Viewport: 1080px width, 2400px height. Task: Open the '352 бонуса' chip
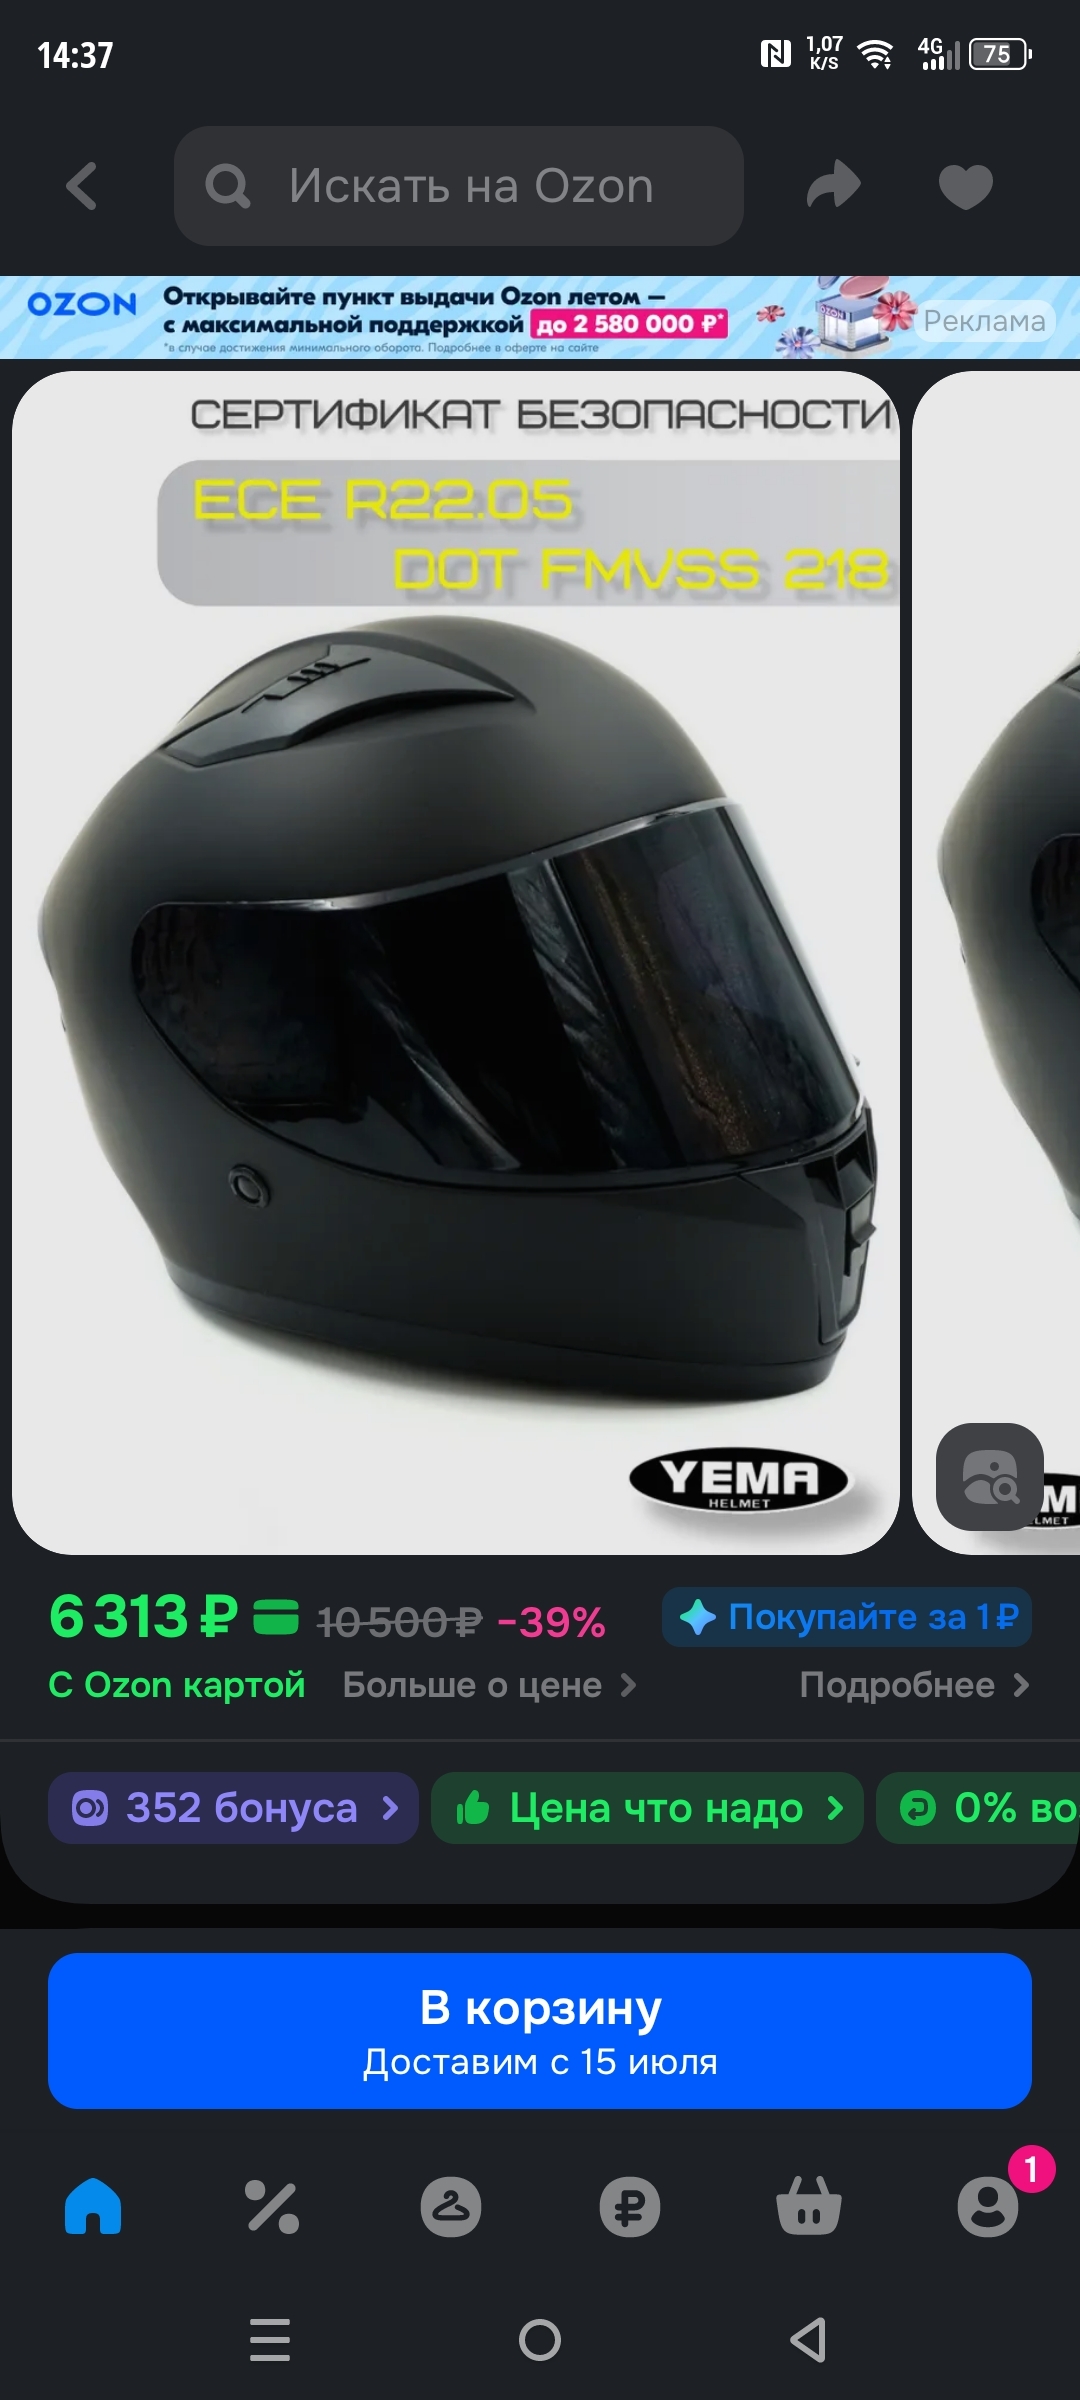point(233,1808)
